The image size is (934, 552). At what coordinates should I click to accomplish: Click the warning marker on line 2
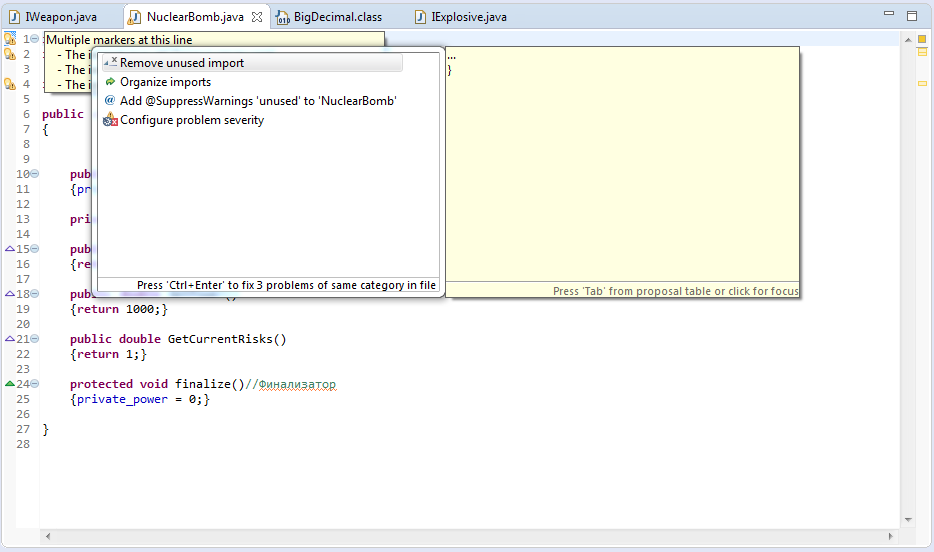coord(10,54)
